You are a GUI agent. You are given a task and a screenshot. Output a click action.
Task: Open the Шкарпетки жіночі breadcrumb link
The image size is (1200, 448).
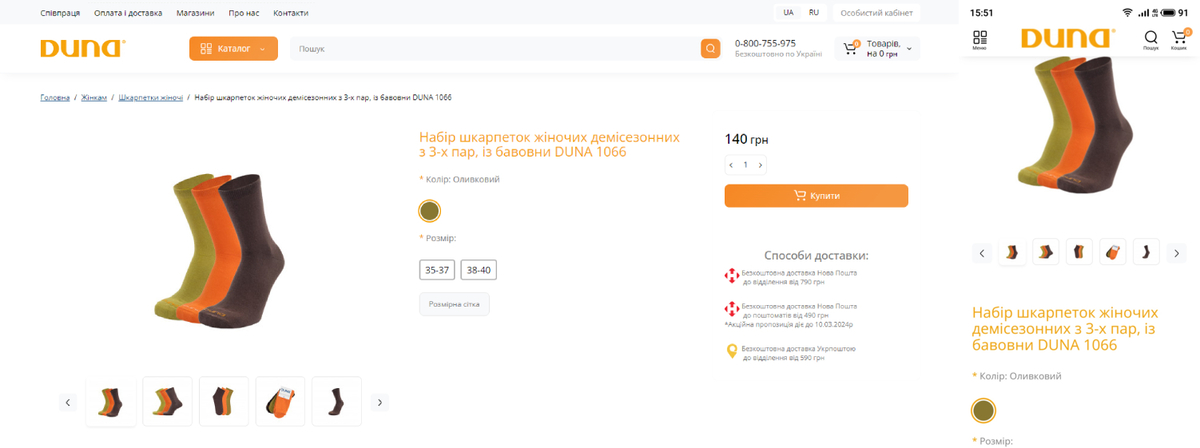(x=150, y=98)
